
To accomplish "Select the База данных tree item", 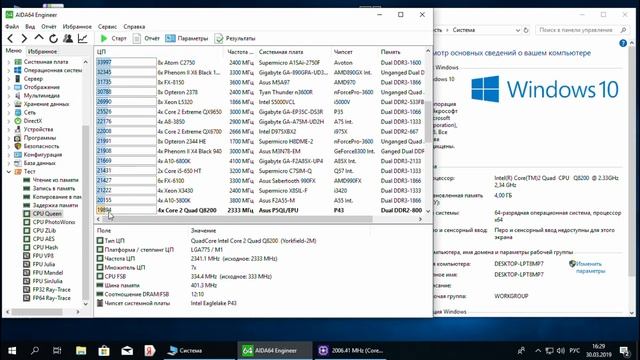I will point(39,163).
